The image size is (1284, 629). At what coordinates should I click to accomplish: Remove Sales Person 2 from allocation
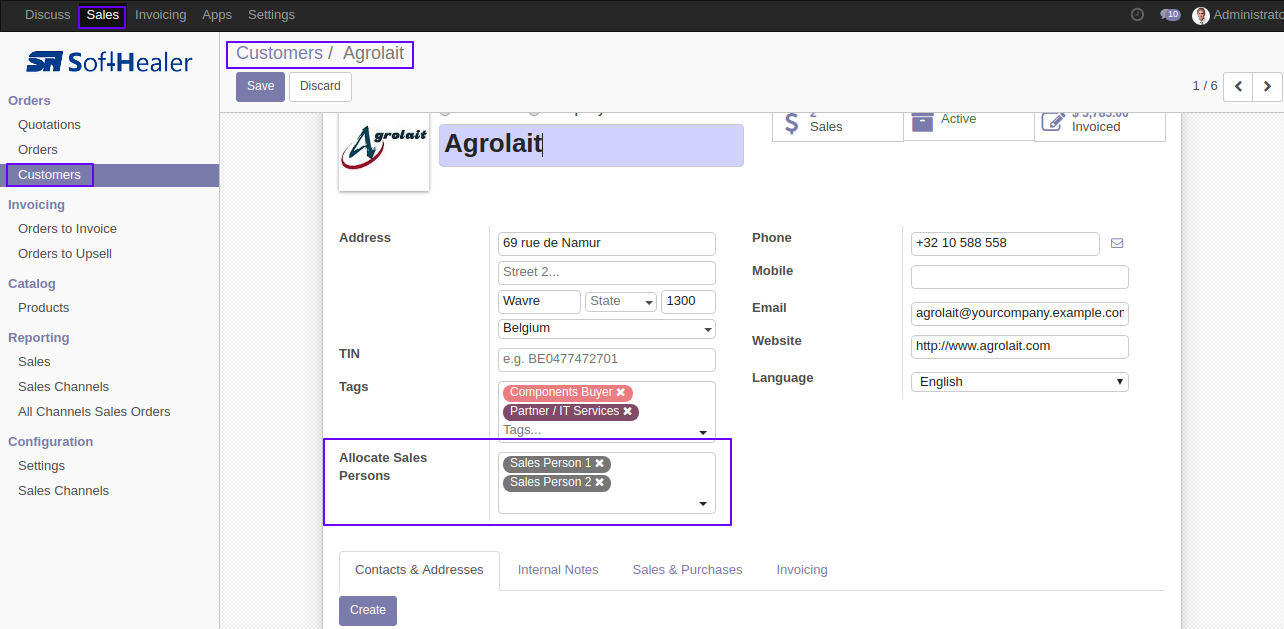599,483
